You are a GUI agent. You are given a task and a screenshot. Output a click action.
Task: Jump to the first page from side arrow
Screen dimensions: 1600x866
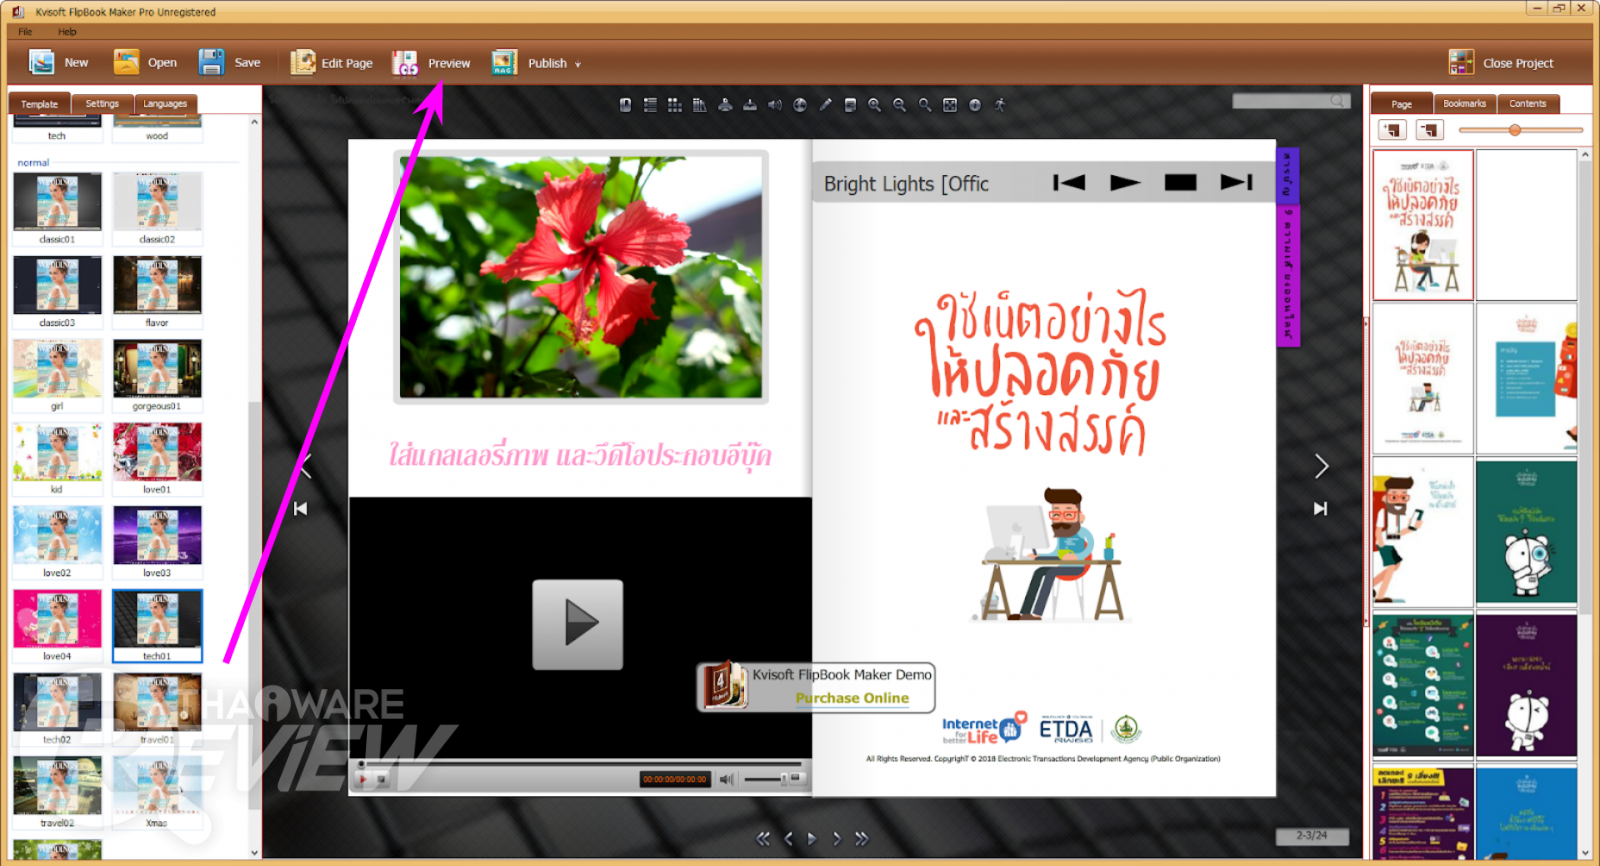tap(301, 509)
